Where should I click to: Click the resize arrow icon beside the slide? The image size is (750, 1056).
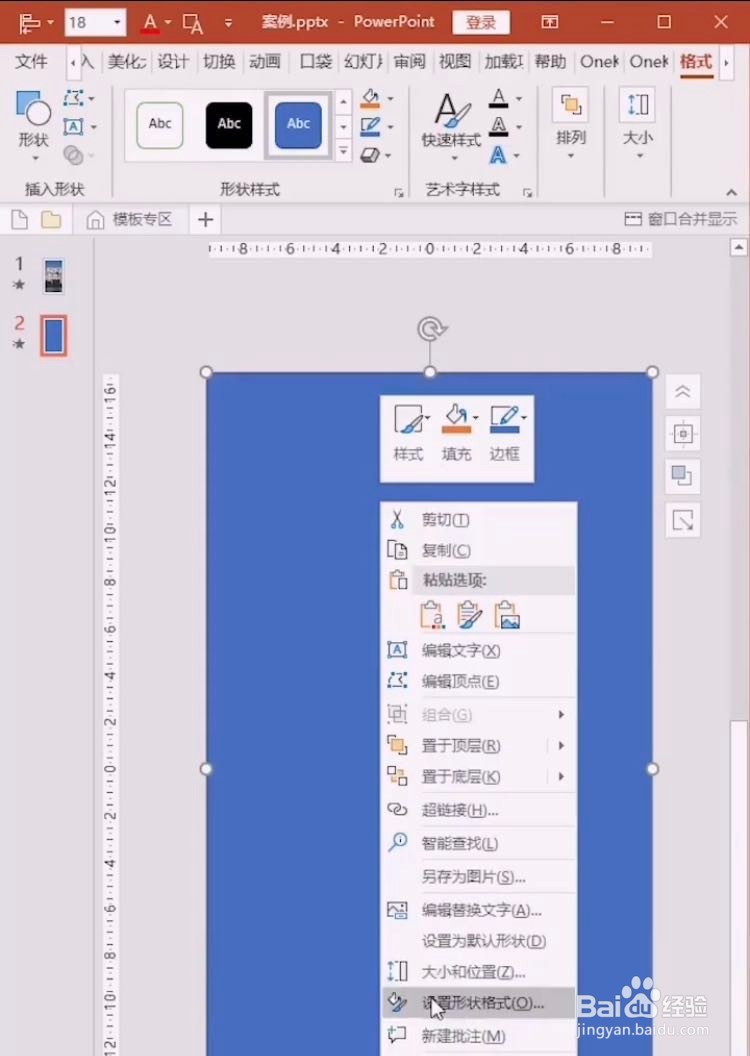(683, 521)
